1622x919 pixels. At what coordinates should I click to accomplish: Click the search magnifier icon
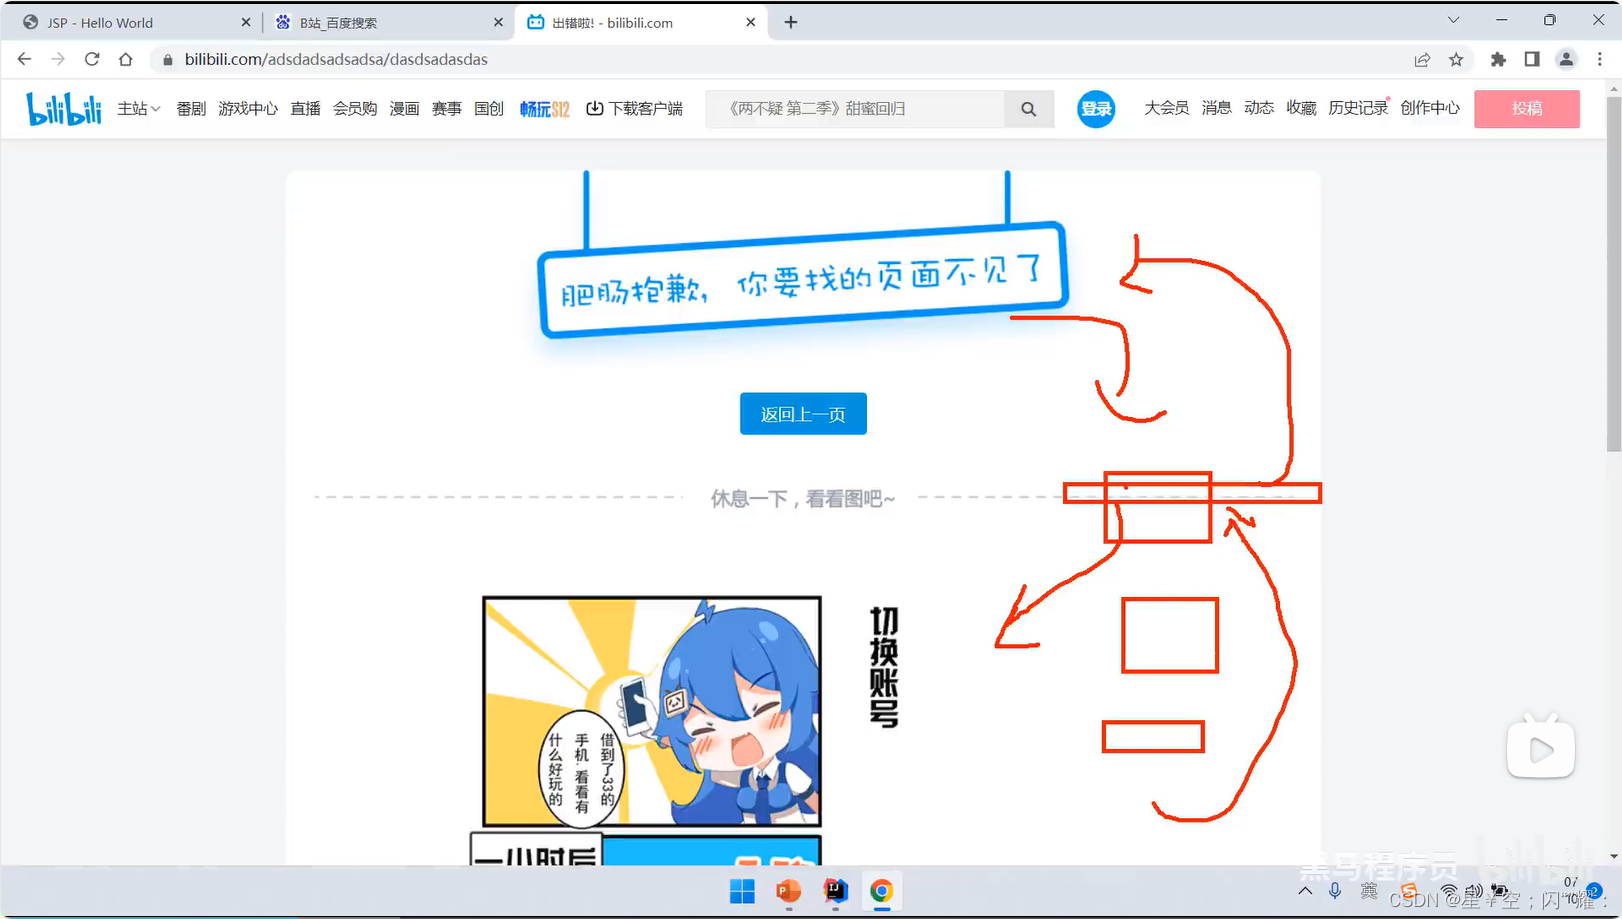click(1028, 109)
